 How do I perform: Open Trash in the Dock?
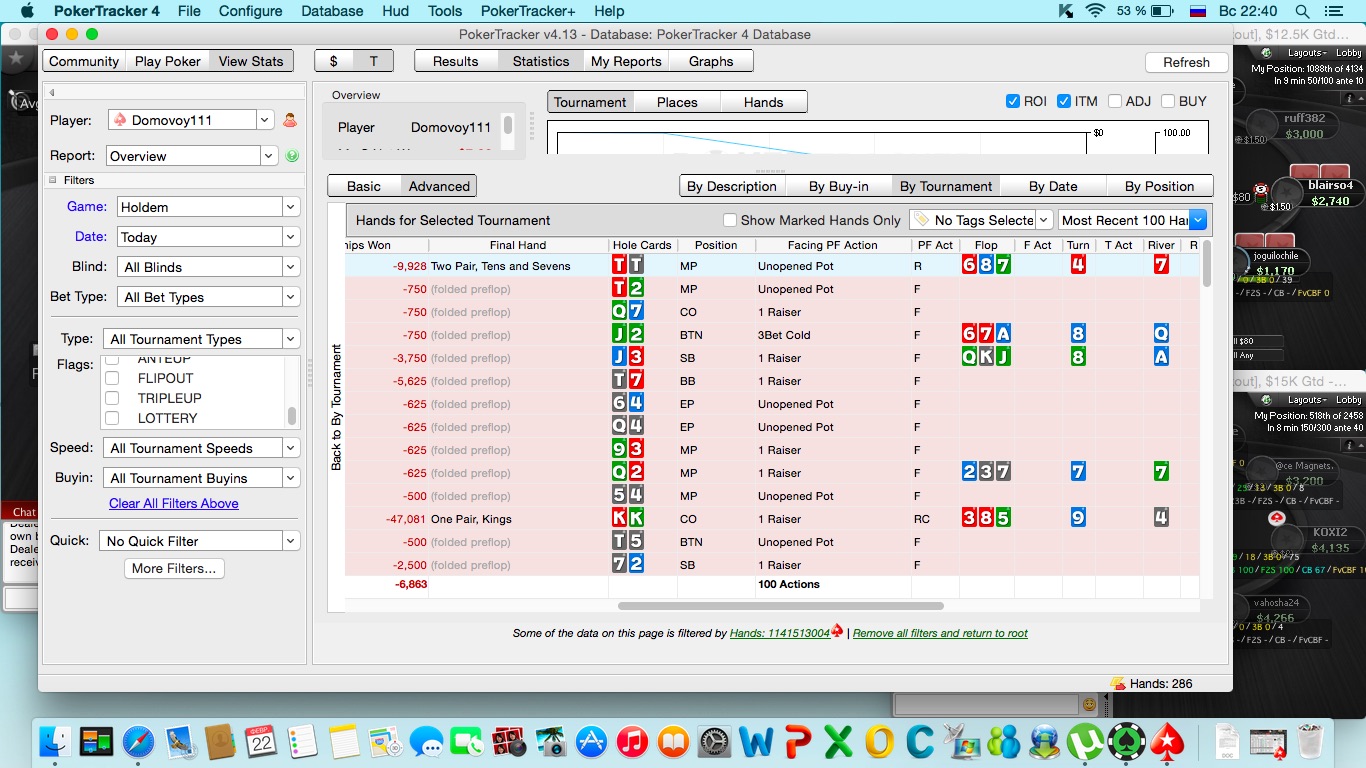tap(1311, 742)
